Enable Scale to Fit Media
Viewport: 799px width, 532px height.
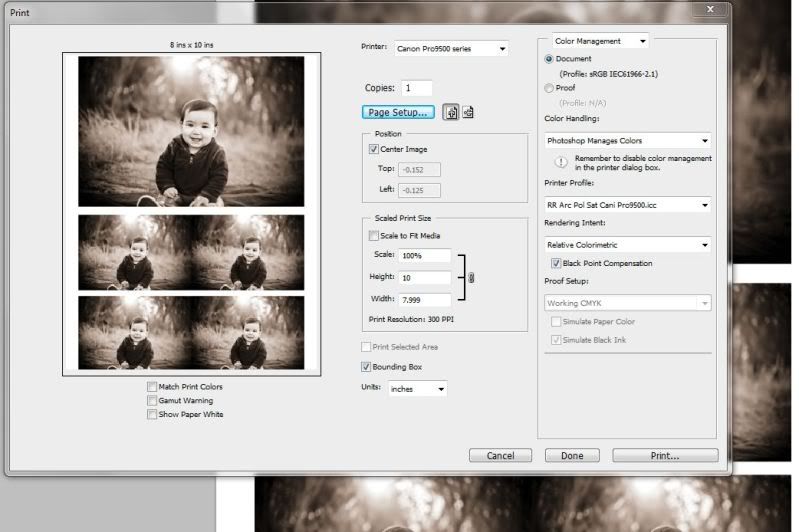tap(374, 236)
